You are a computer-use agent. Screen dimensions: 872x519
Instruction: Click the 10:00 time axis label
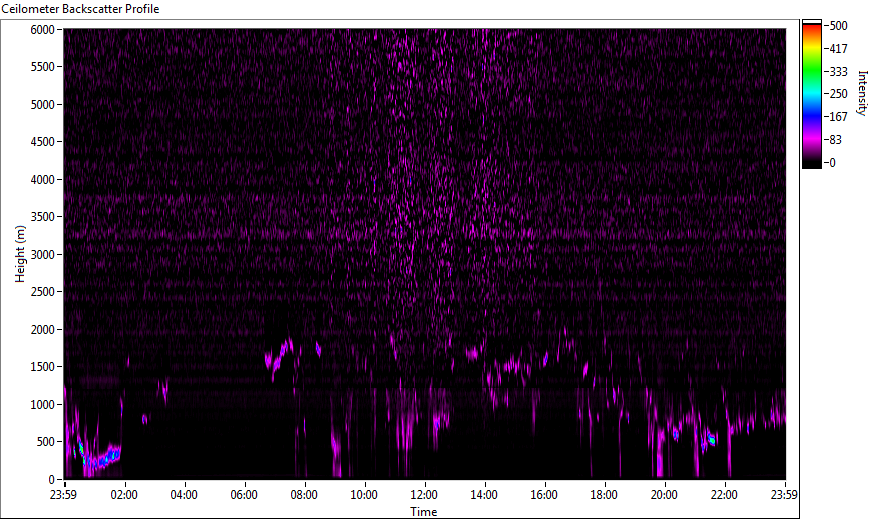(x=364, y=495)
